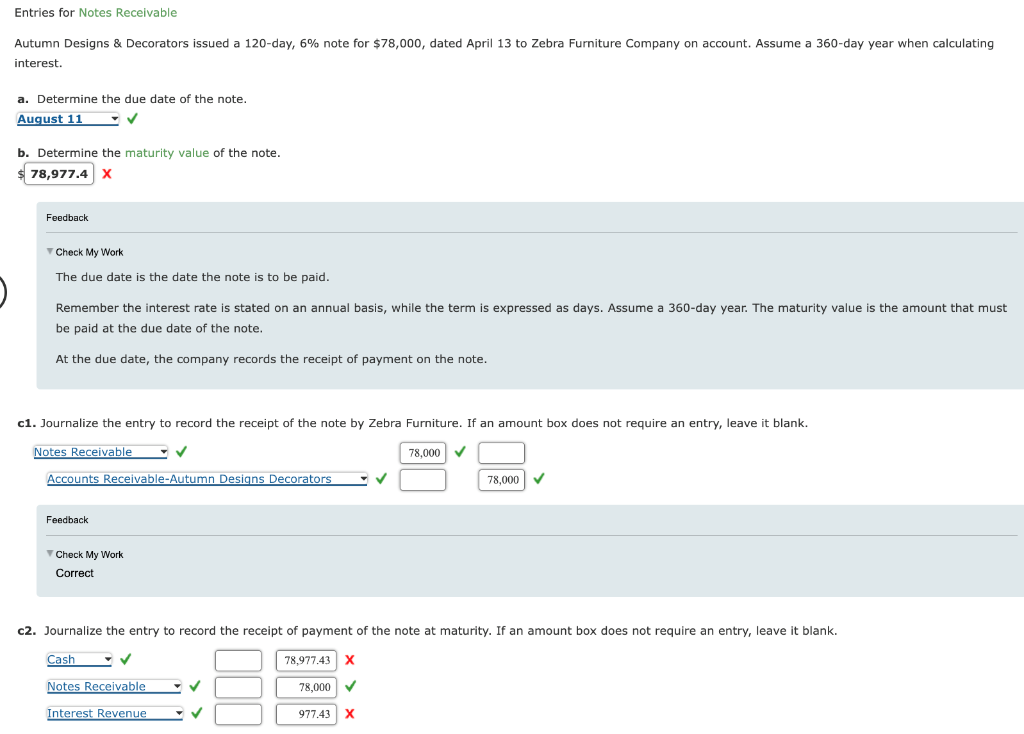Click the maturity value input showing 78,977.4
Image resolution: width=1024 pixels, height=734 pixels.
coord(58,173)
